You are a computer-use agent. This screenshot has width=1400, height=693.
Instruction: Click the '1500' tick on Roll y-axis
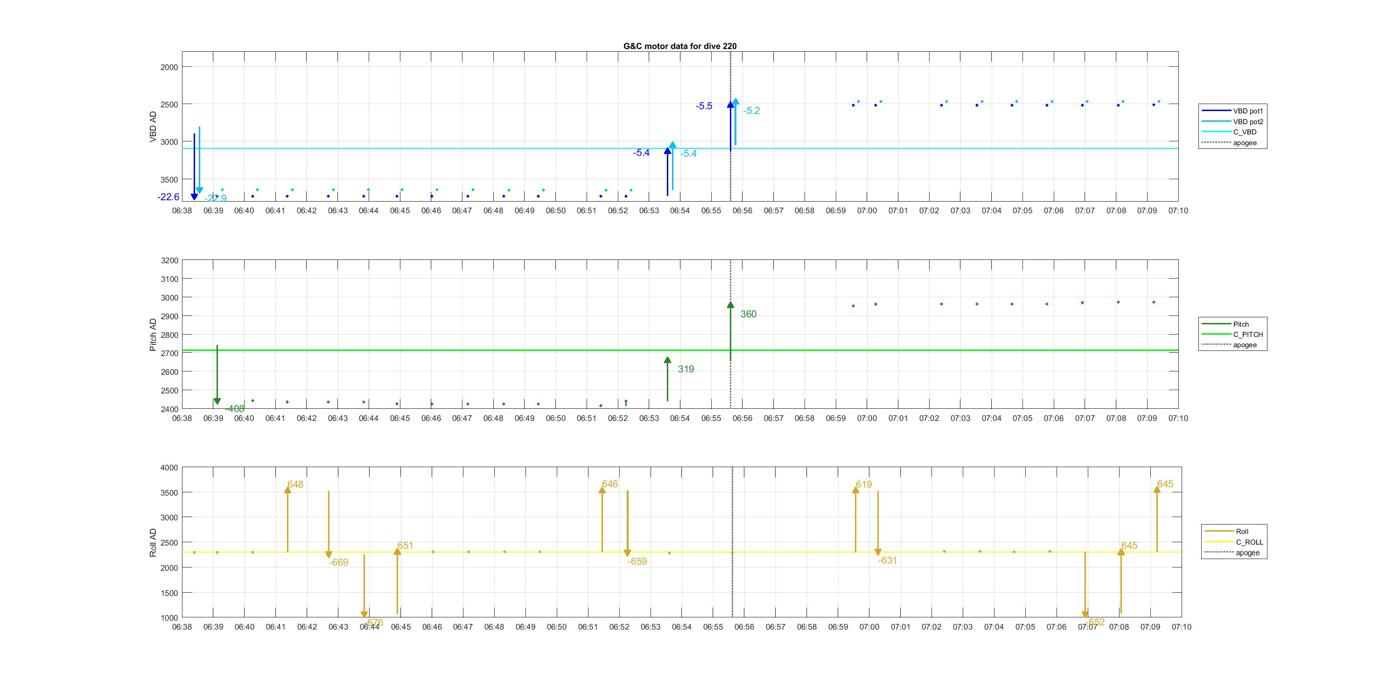point(168,593)
